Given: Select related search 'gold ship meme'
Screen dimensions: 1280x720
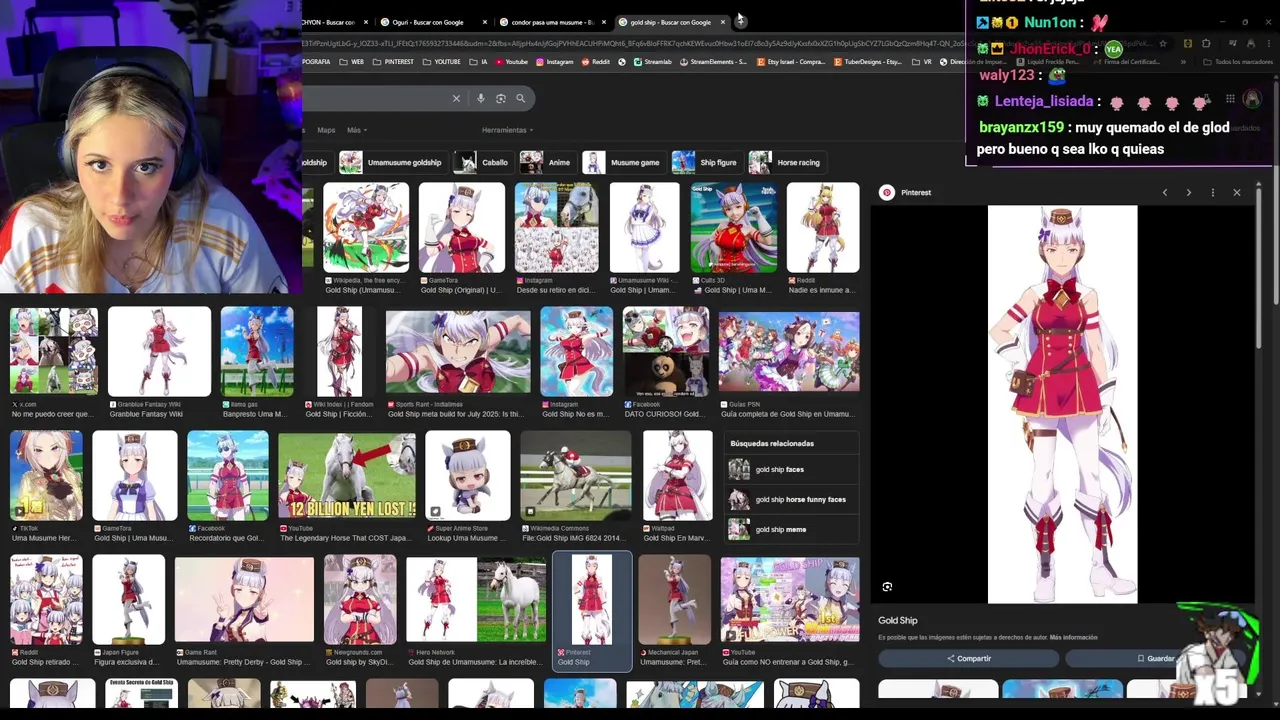Looking at the screenshot, I should pos(791,529).
